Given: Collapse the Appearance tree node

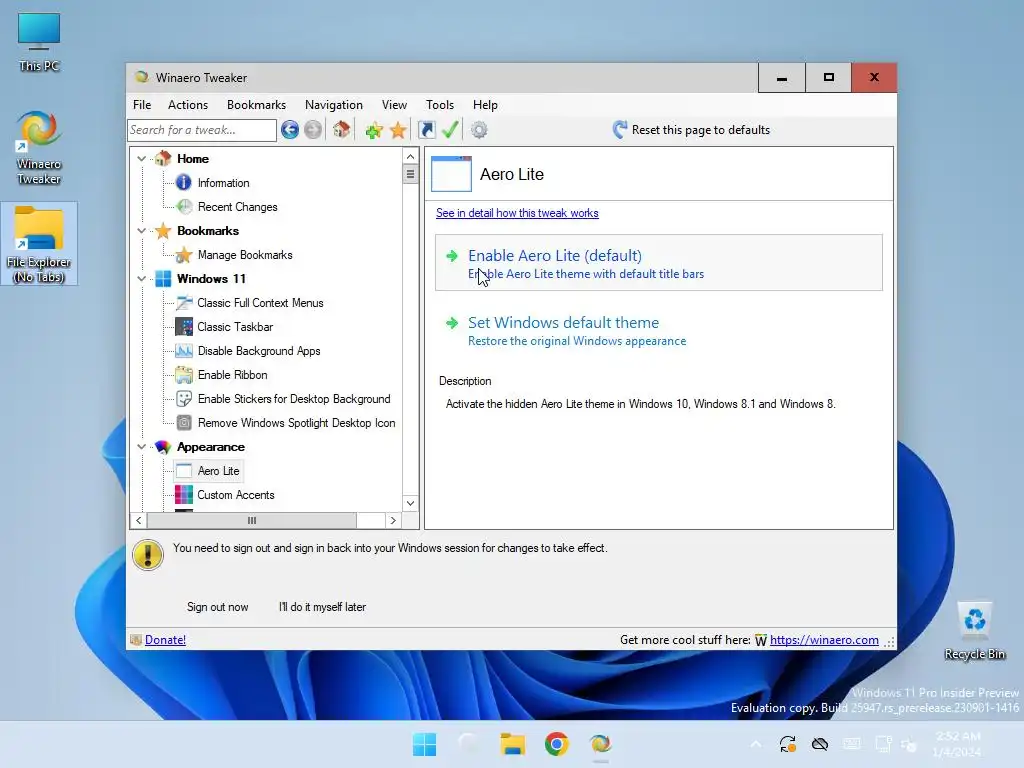Looking at the screenshot, I should (x=142, y=447).
